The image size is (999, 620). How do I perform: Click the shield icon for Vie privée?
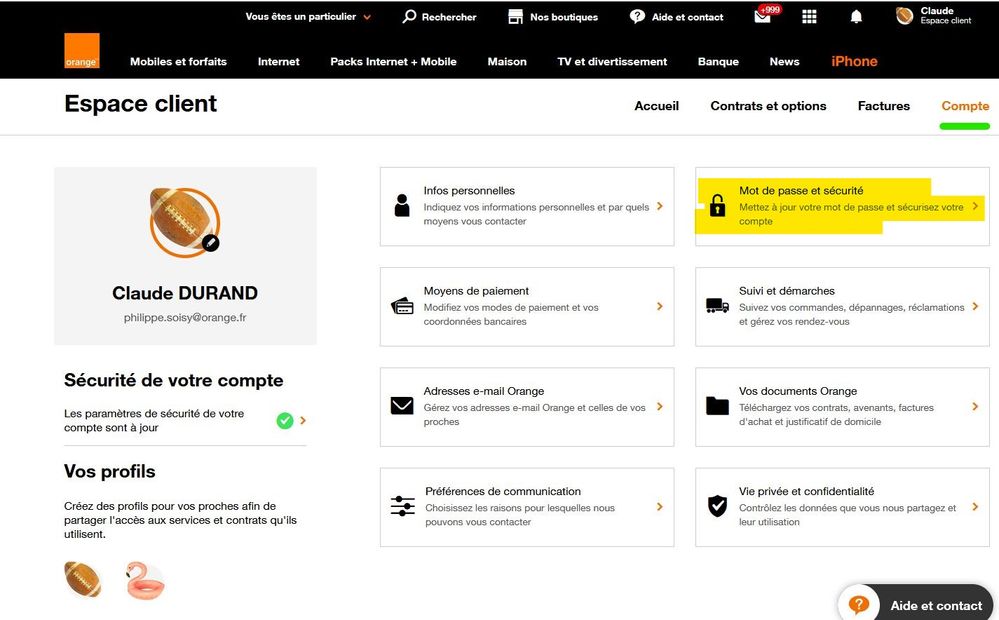pos(717,506)
